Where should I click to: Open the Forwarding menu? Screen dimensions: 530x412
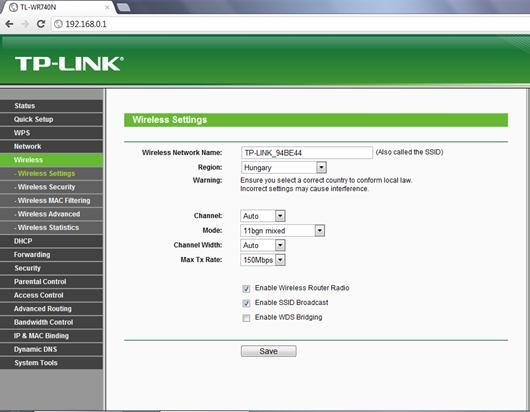coord(51,255)
